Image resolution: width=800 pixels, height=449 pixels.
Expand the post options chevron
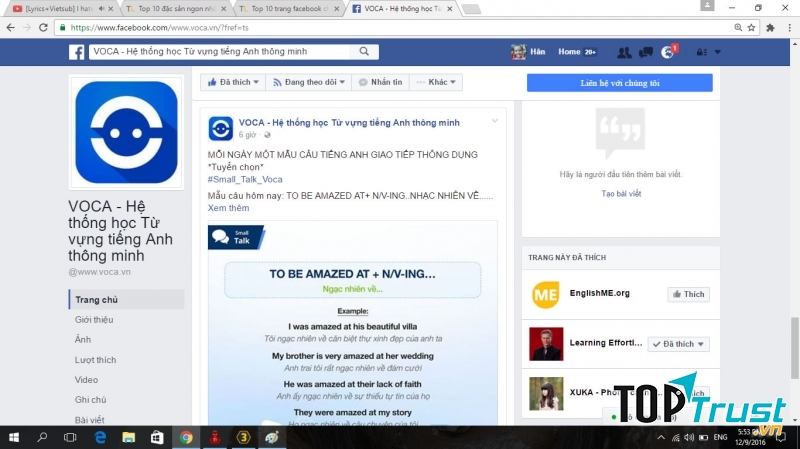click(494, 121)
